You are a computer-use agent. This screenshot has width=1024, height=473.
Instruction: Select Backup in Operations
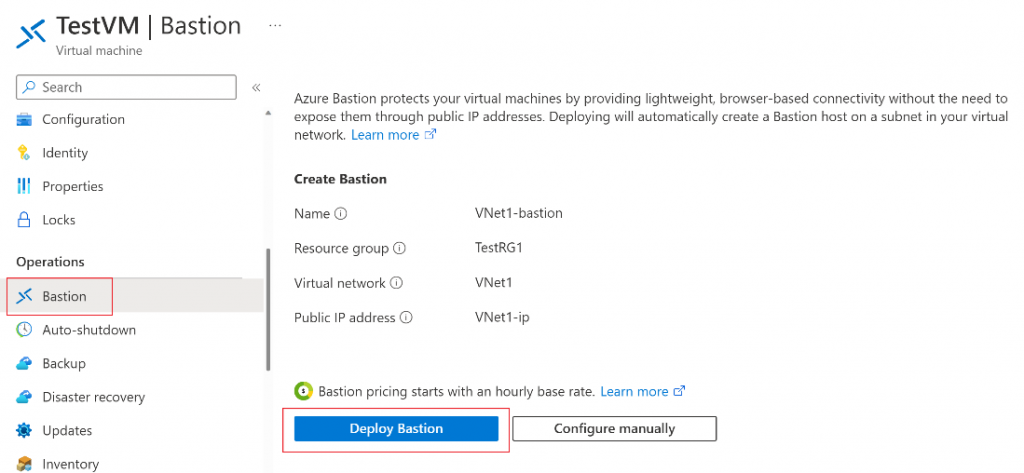tap(64, 363)
